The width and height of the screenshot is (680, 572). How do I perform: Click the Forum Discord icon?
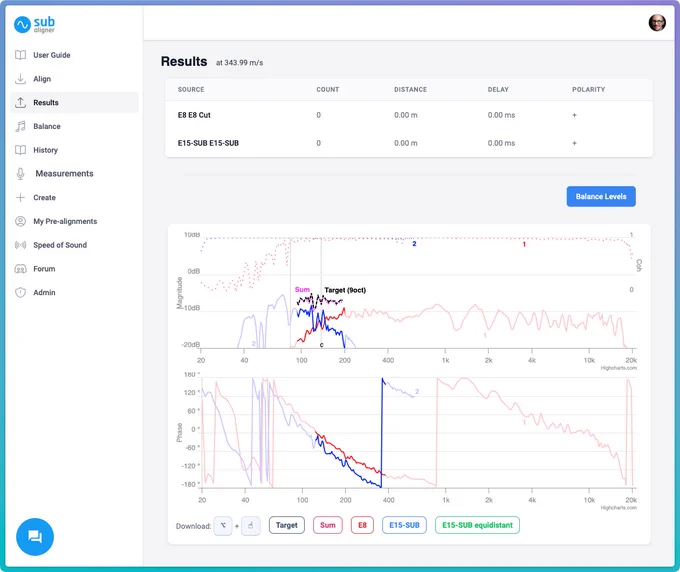point(20,269)
